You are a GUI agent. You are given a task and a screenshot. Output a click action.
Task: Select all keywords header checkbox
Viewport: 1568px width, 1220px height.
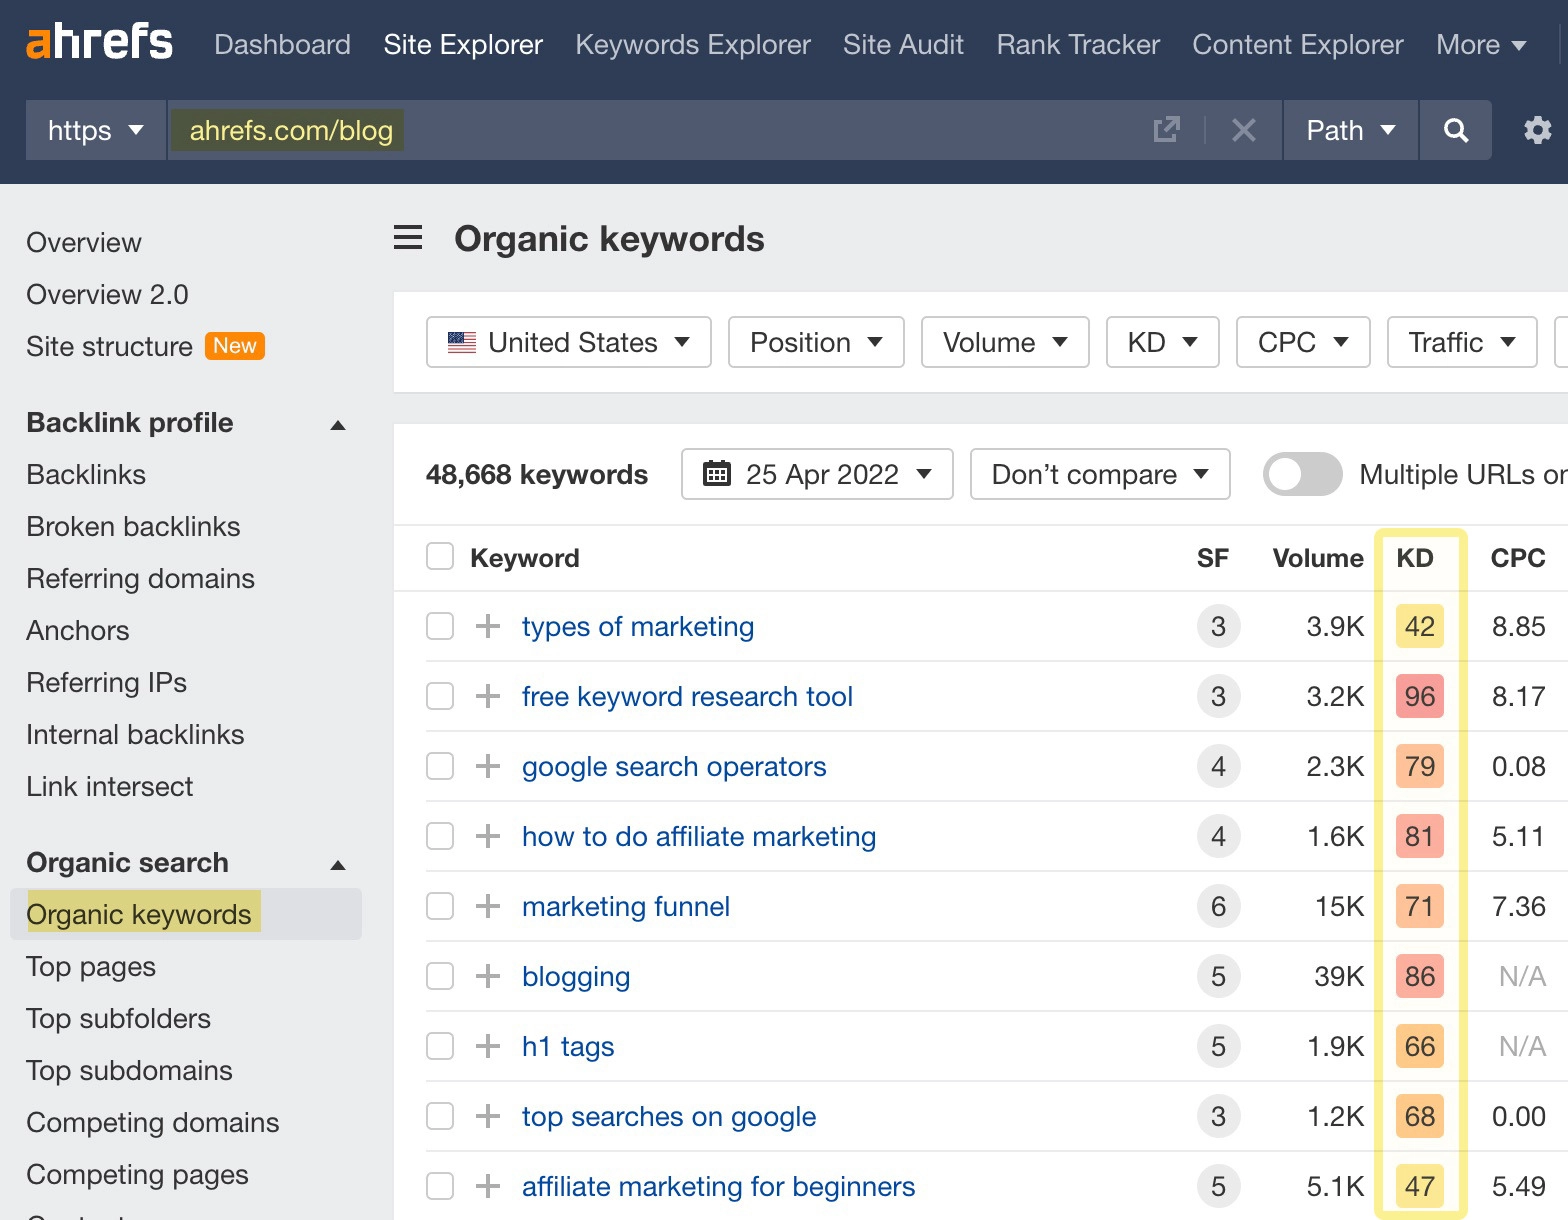[x=440, y=556]
